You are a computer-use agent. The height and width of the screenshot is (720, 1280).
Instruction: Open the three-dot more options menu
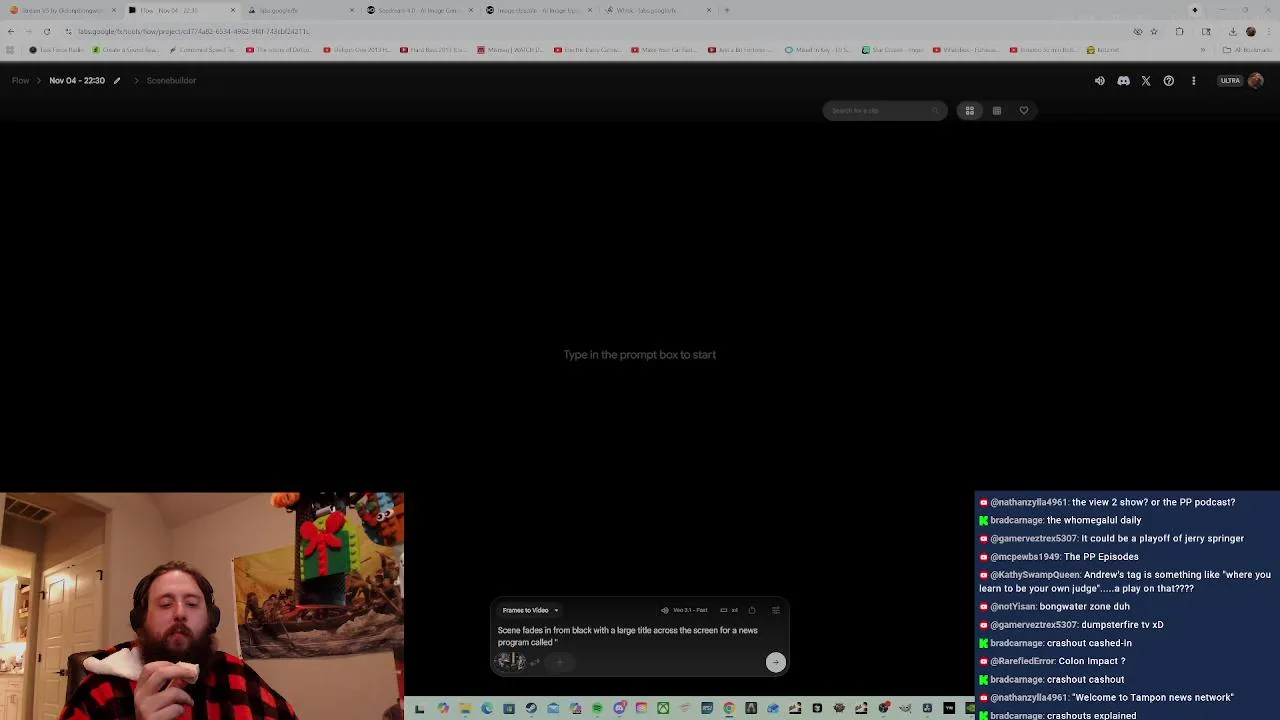point(1193,81)
